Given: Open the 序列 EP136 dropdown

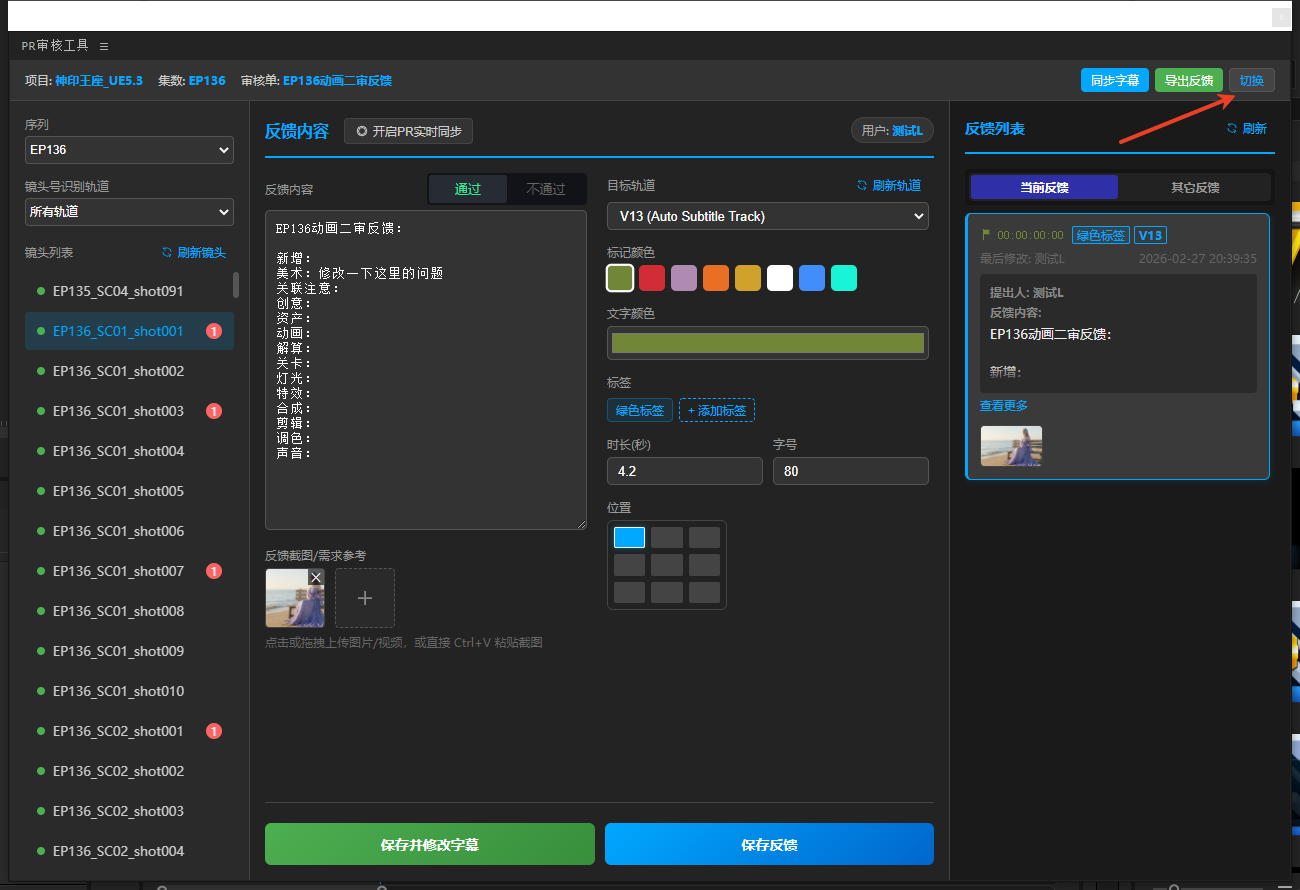Looking at the screenshot, I should (129, 150).
